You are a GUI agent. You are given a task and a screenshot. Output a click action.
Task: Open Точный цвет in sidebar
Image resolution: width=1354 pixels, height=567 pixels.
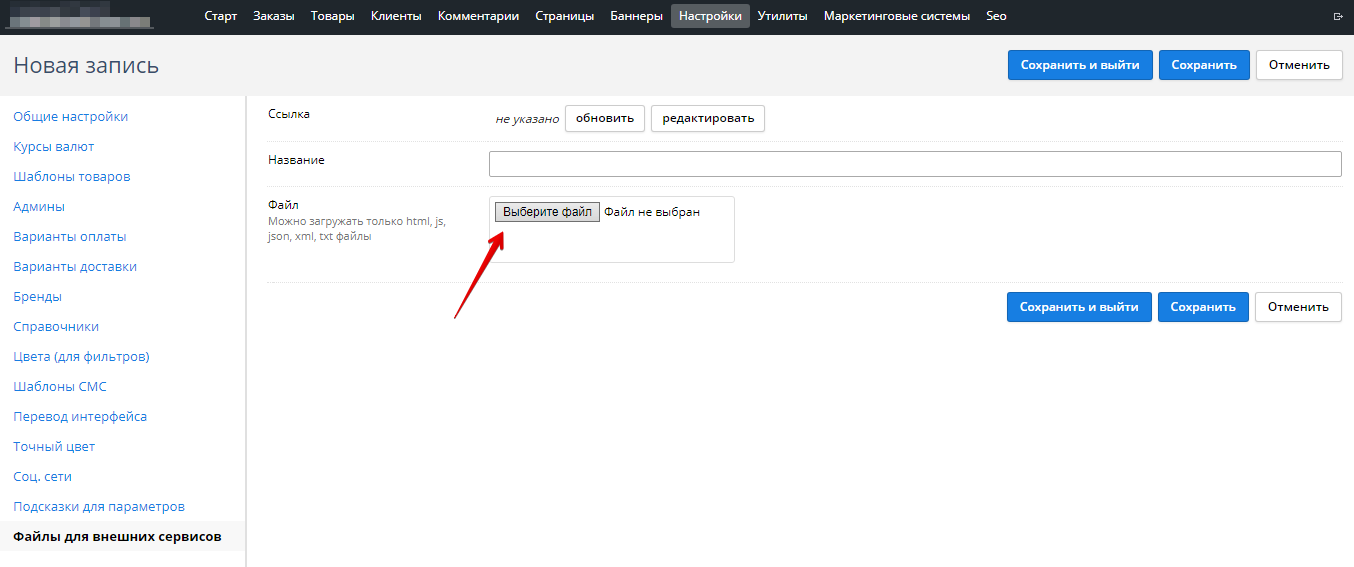point(54,446)
